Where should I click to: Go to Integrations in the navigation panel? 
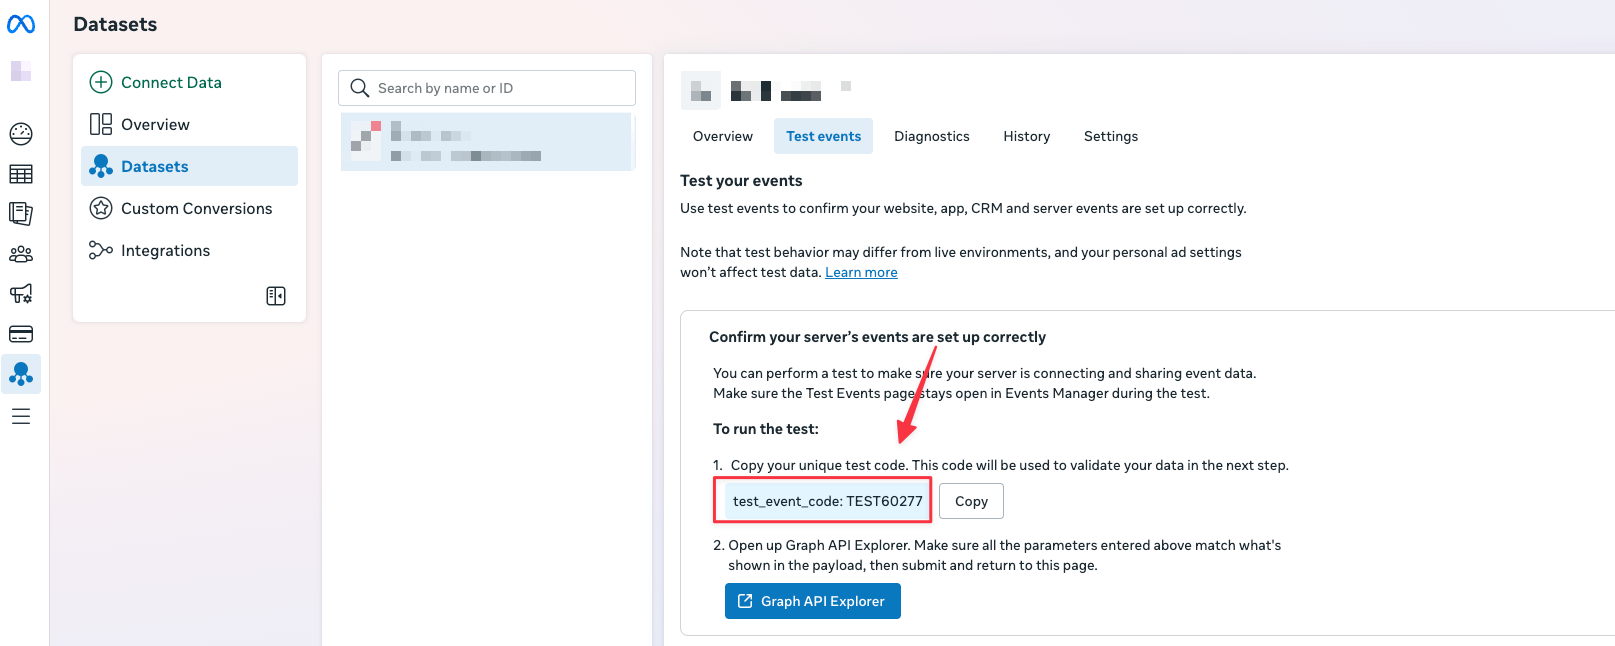click(x=165, y=250)
